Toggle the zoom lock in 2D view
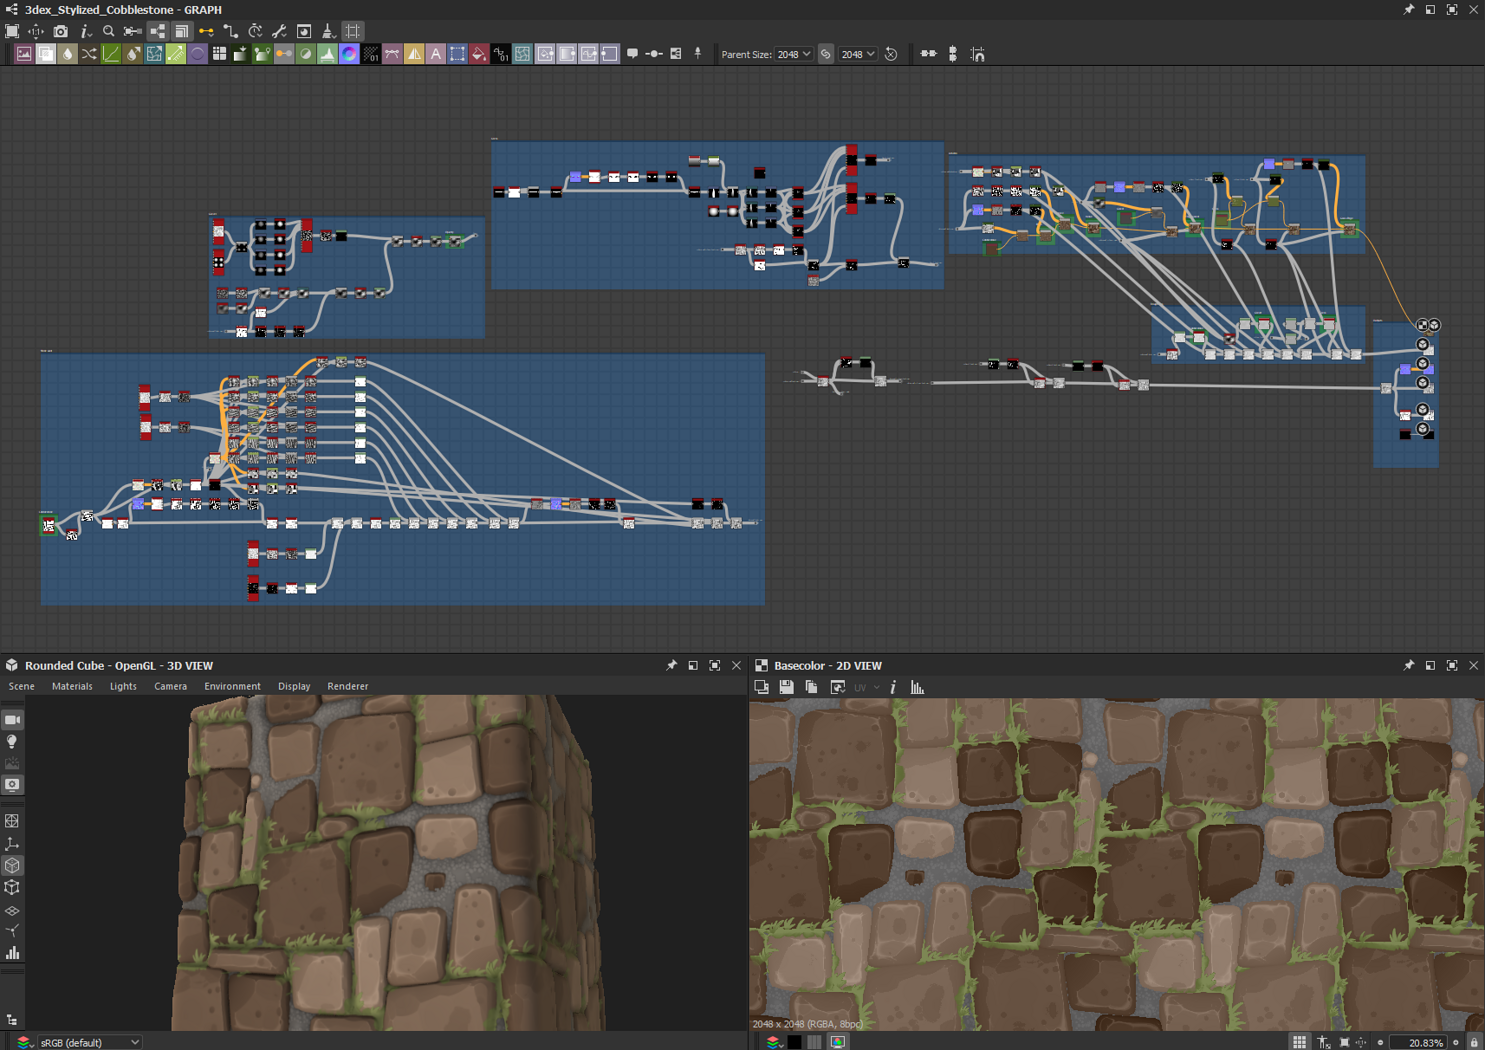1485x1050 pixels. (1474, 1042)
